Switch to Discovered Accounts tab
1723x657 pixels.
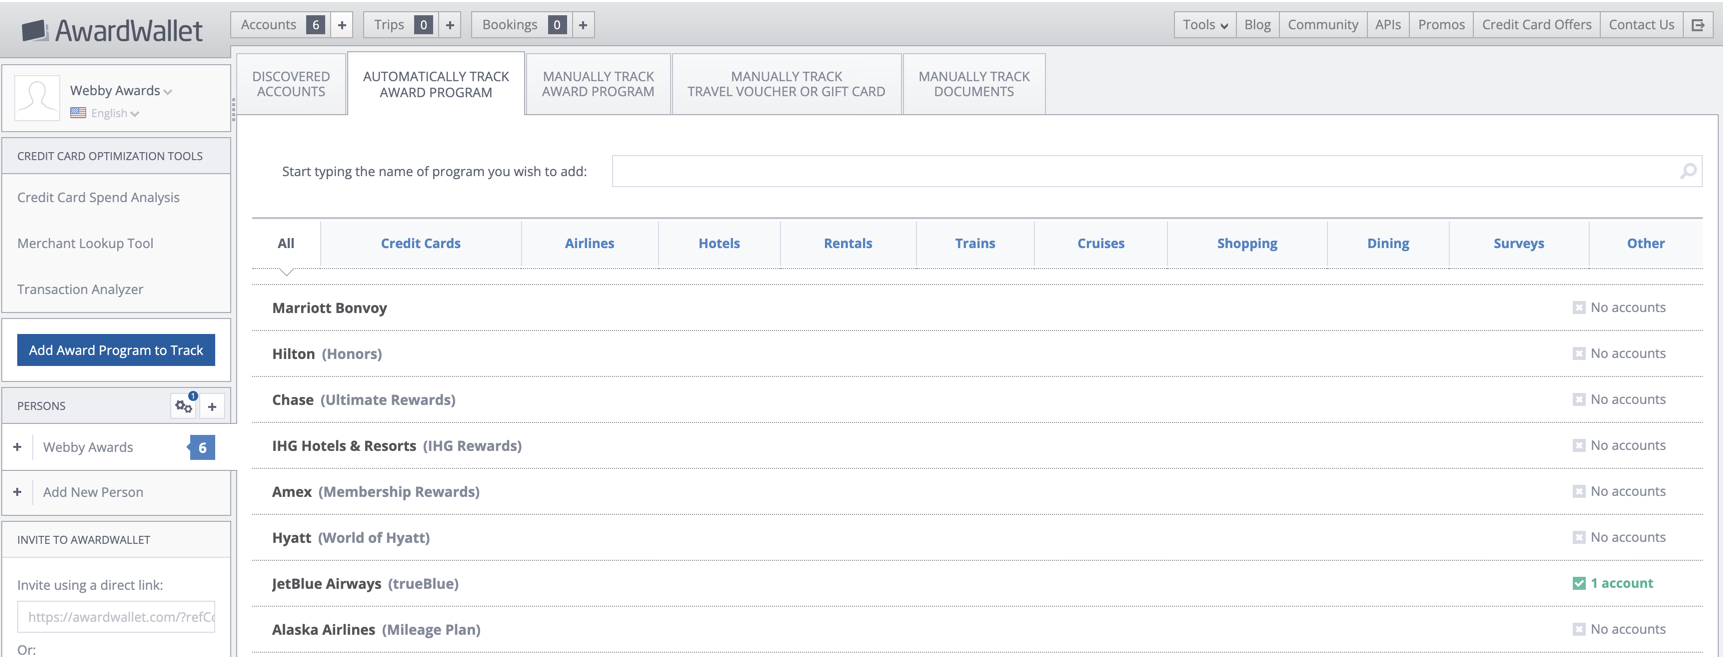(291, 84)
